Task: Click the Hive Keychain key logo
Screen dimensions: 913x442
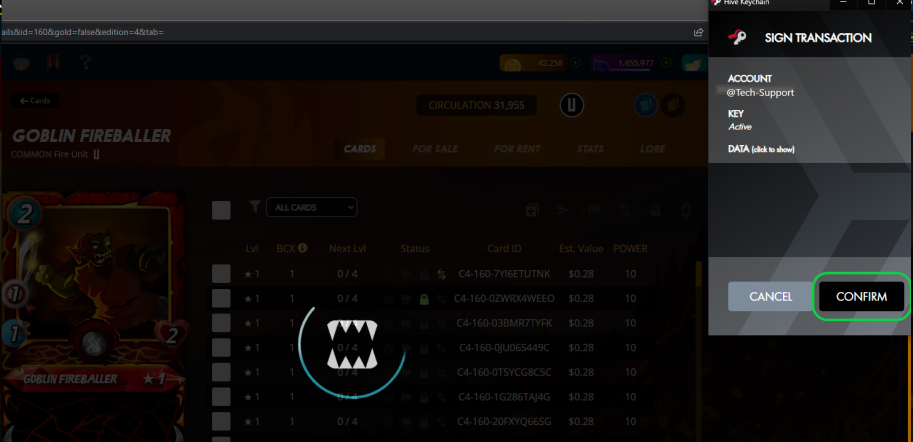Action: [x=737, y=38]
